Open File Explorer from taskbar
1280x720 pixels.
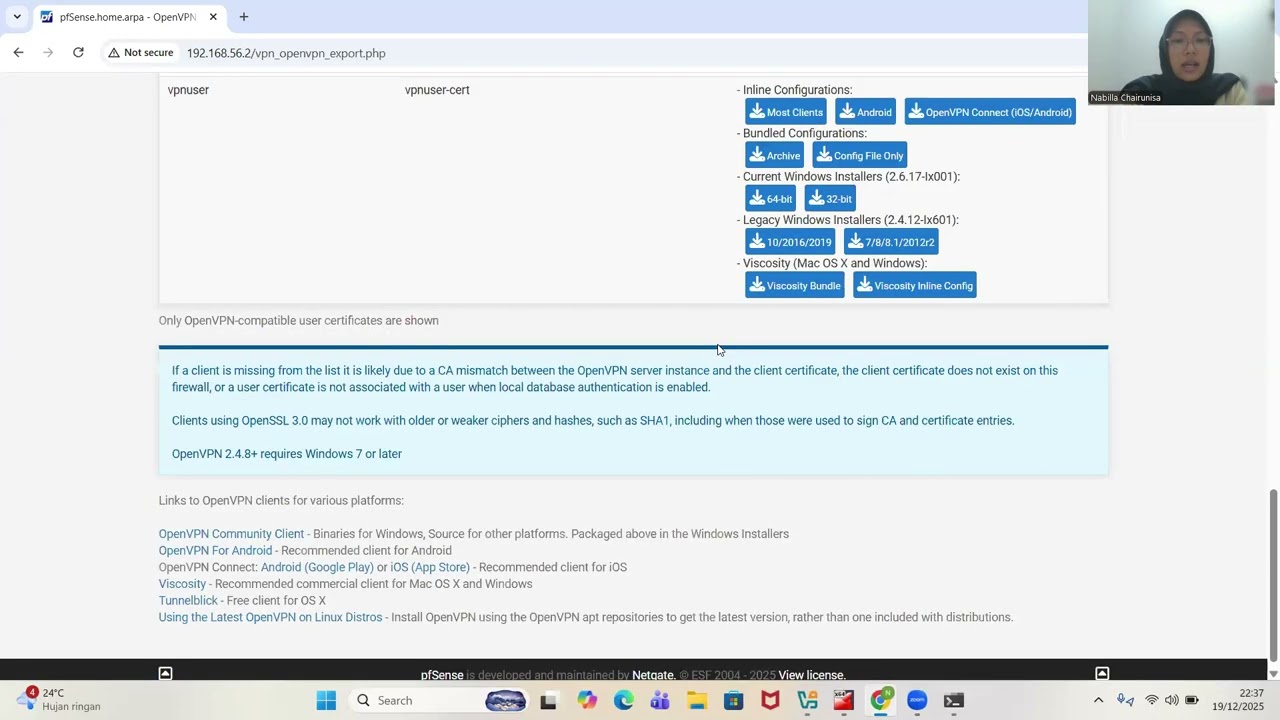[x=697, y=701]
